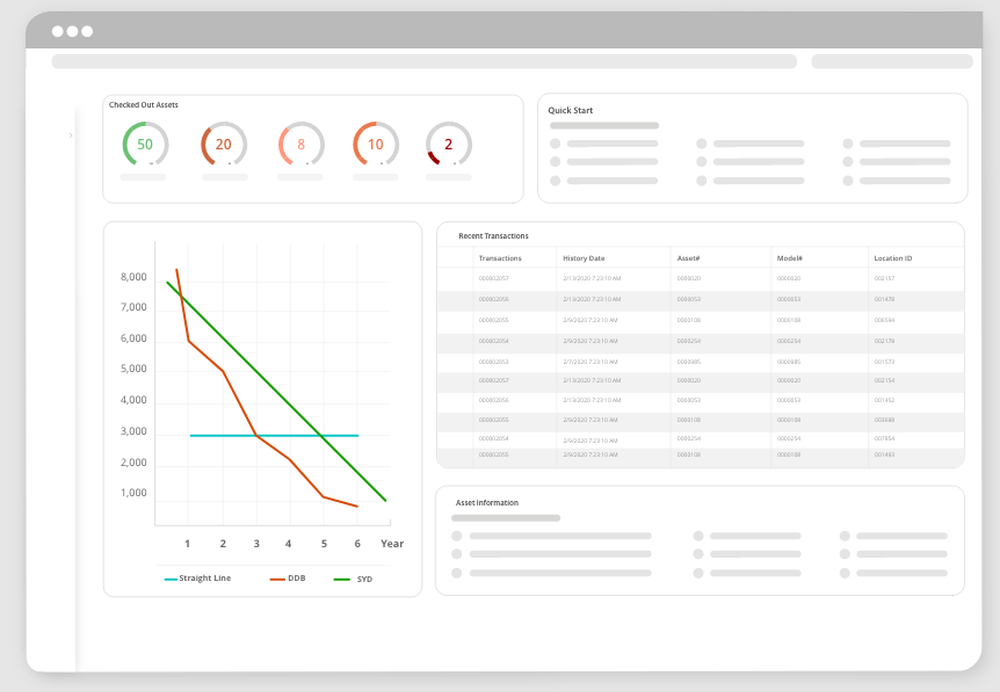Sort by the Location ID column header
Viewport: 1000px width, 692px height.
click(893, 258)
